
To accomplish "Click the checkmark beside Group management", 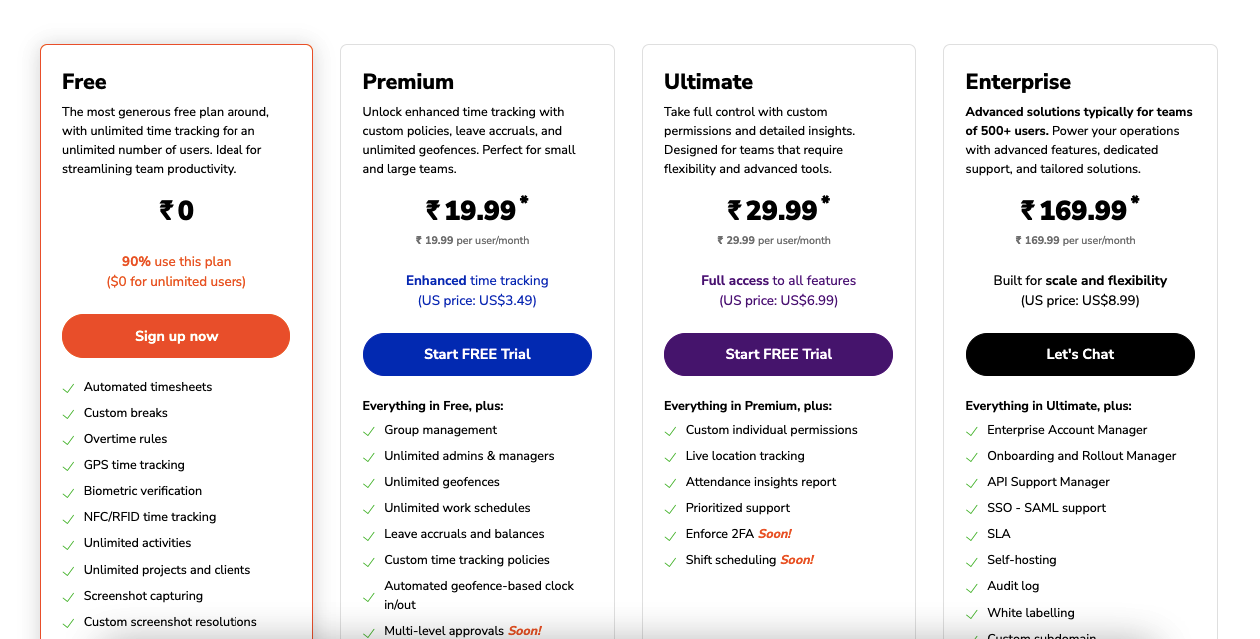I will 369,431.
